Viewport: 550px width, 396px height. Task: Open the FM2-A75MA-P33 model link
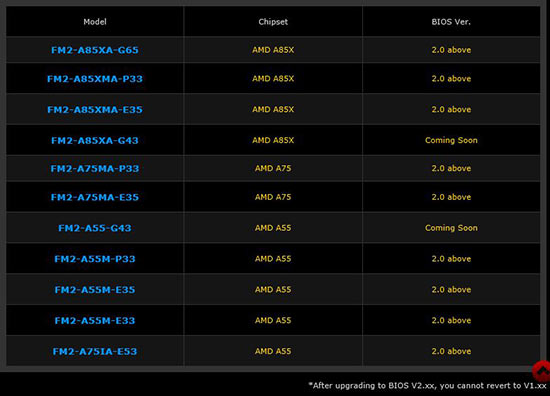[x=95, y=168]
